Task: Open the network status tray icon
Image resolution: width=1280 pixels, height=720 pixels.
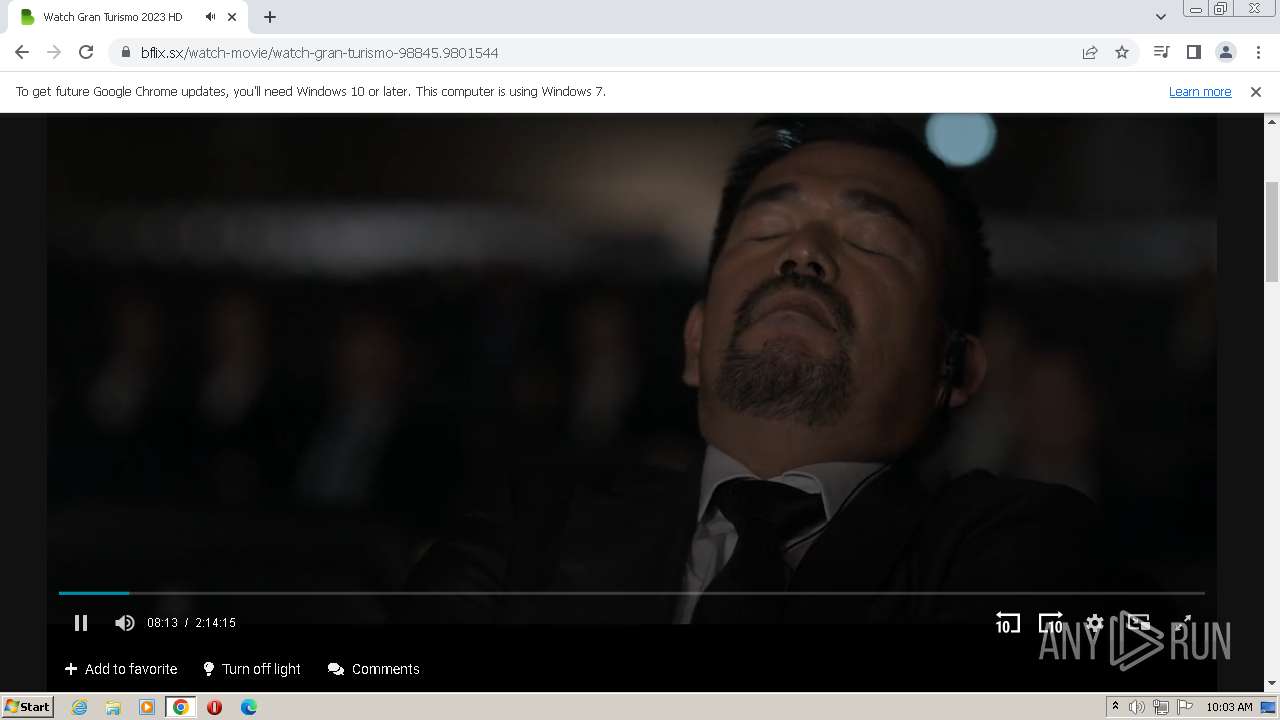Action: (x=1161, y=707)
